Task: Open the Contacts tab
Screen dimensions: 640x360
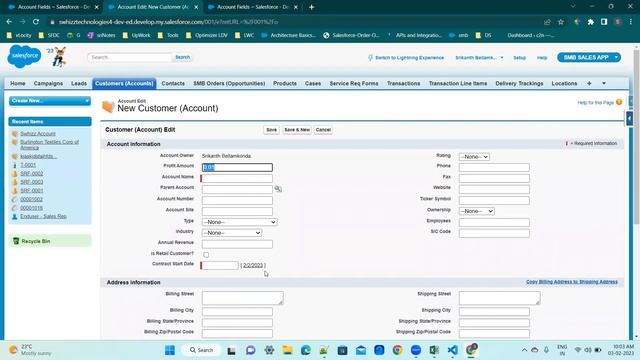Action: 173,83
